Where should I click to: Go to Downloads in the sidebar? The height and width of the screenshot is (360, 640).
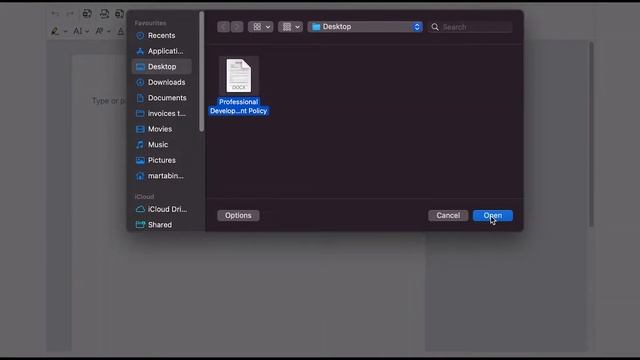(162, 82)
